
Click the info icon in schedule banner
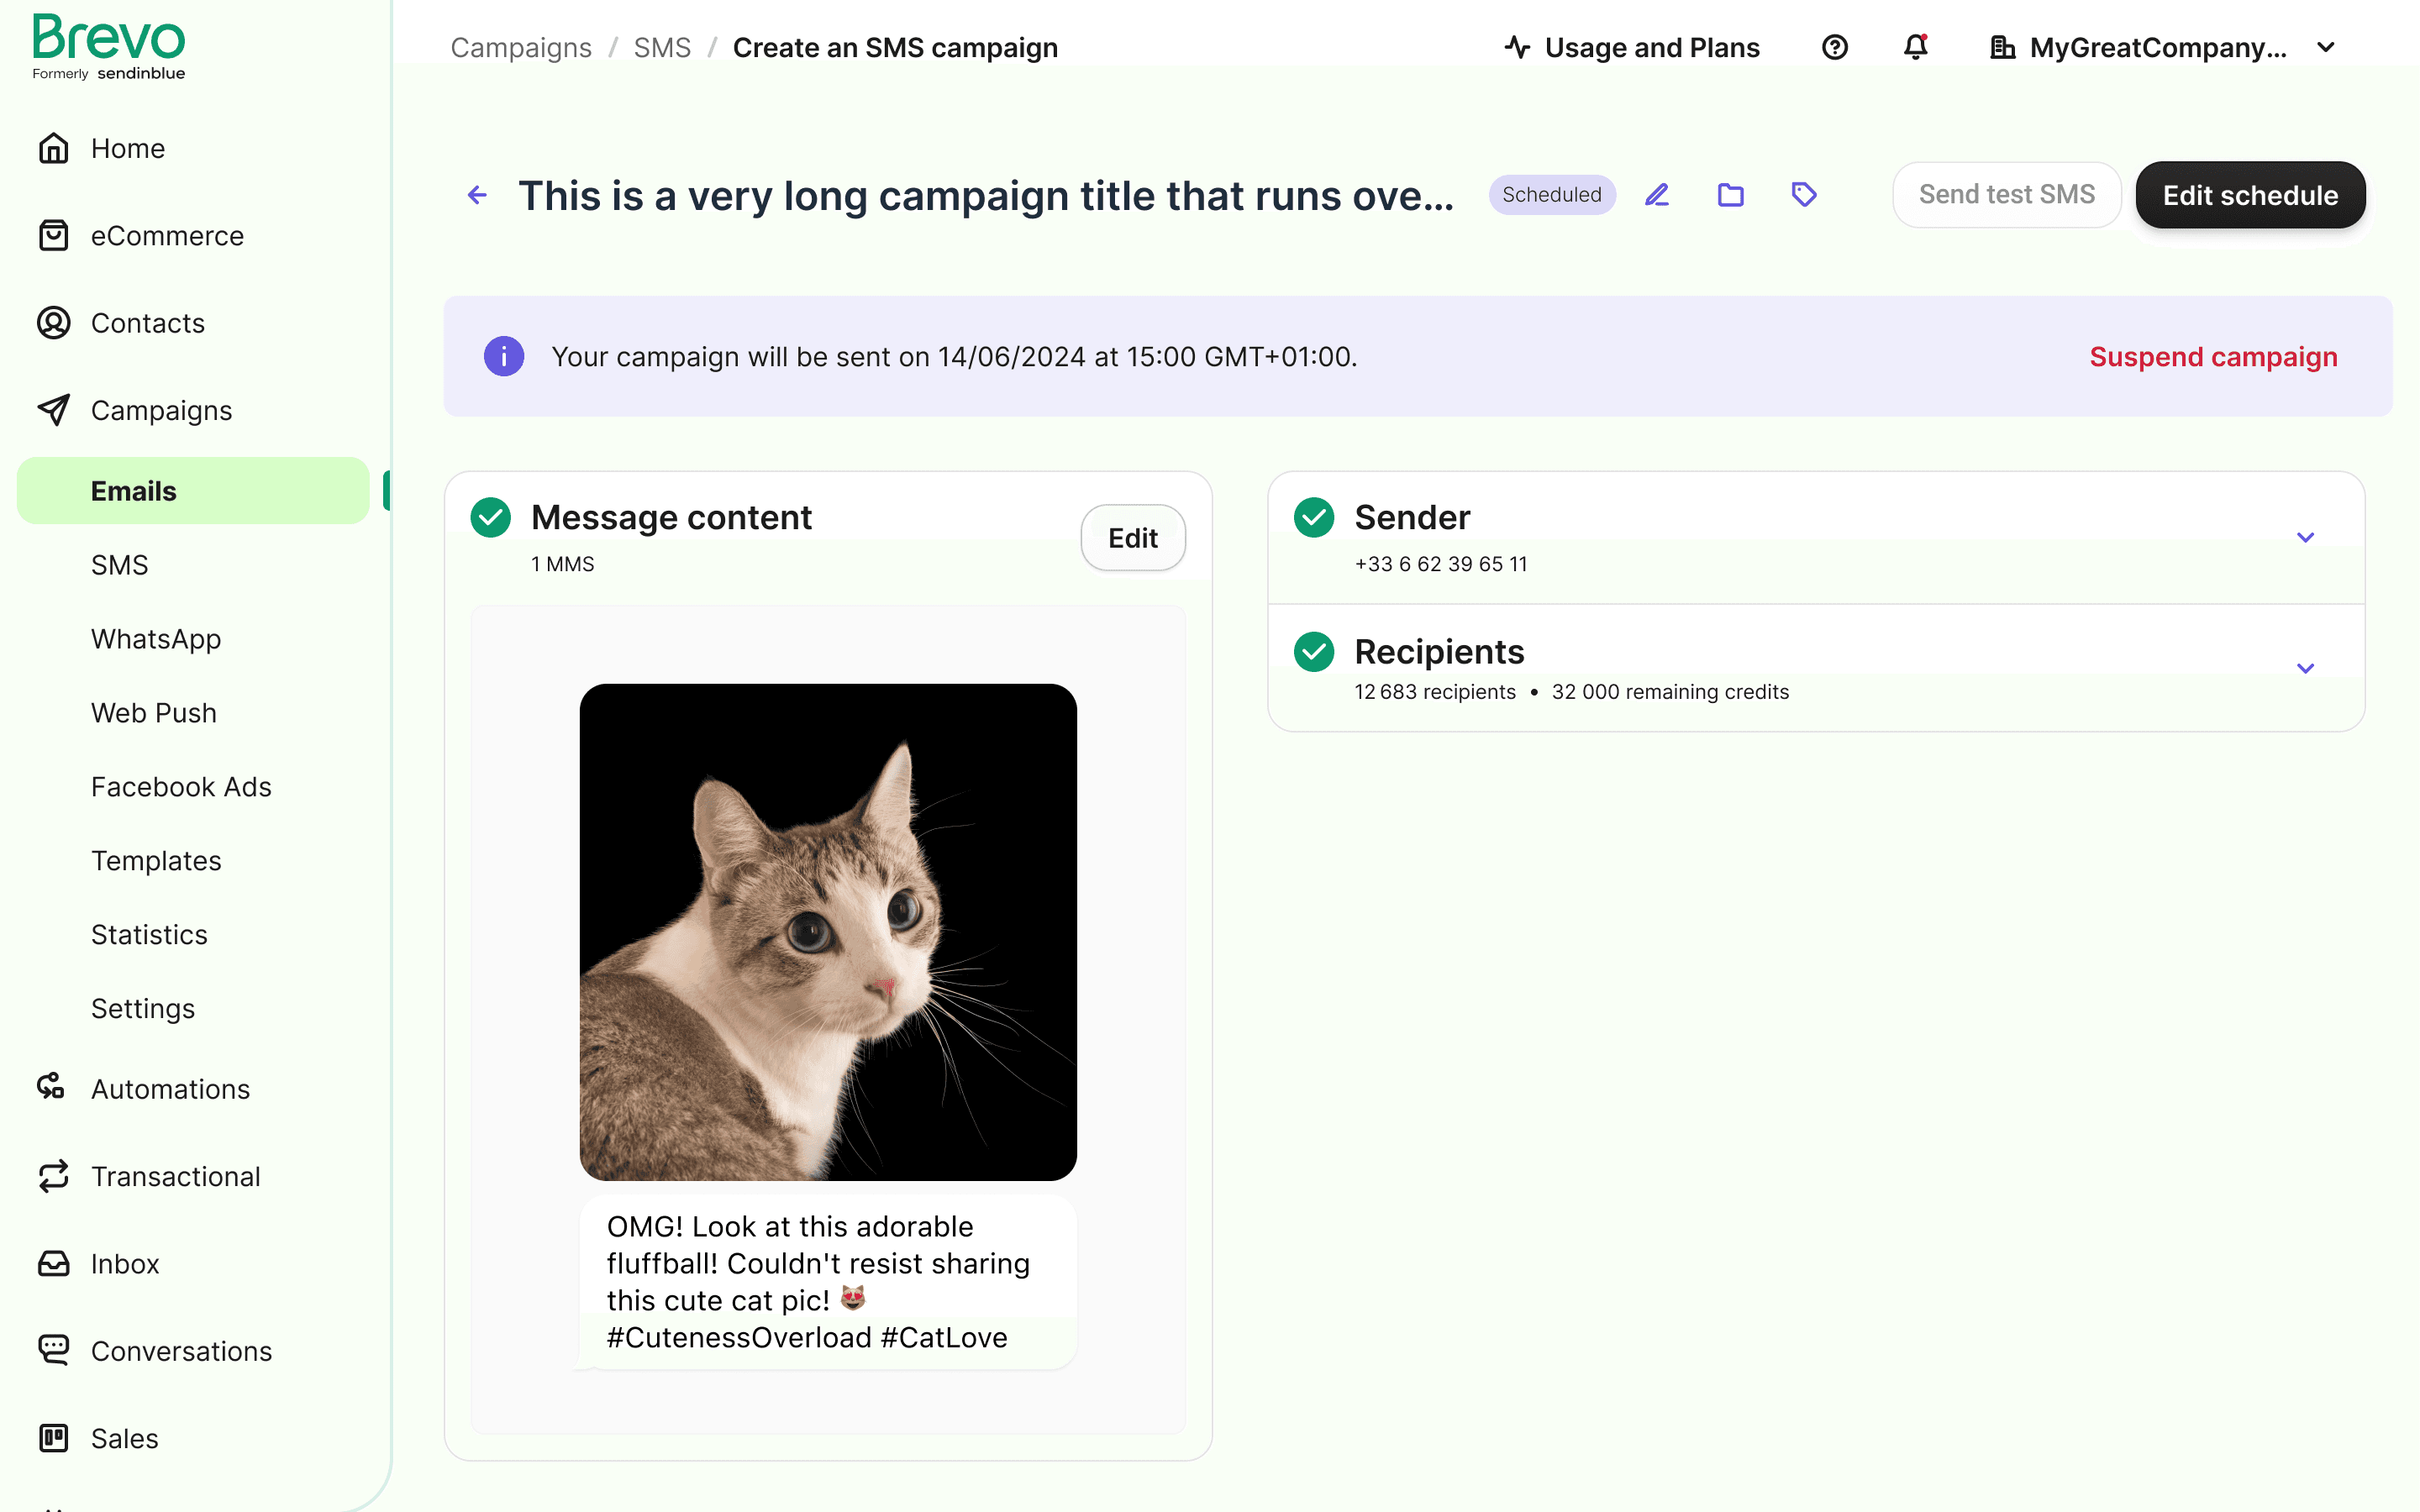(504, 356)
